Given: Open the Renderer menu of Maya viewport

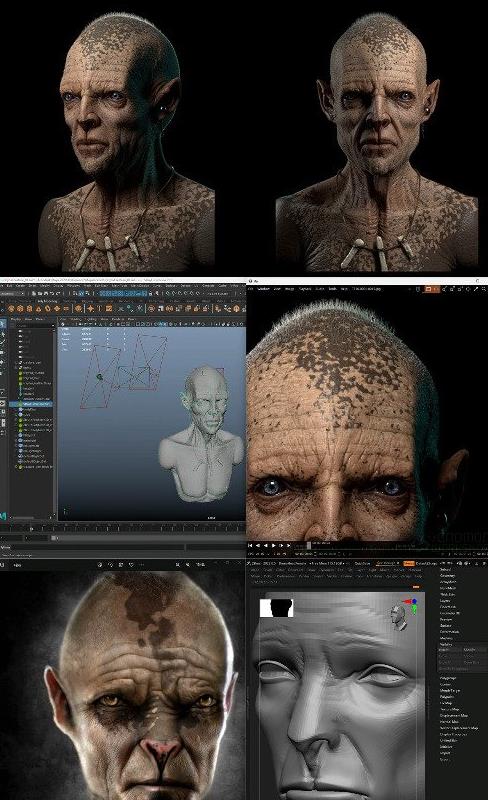Looking at the screenshot, I should [x=116, y=319].
